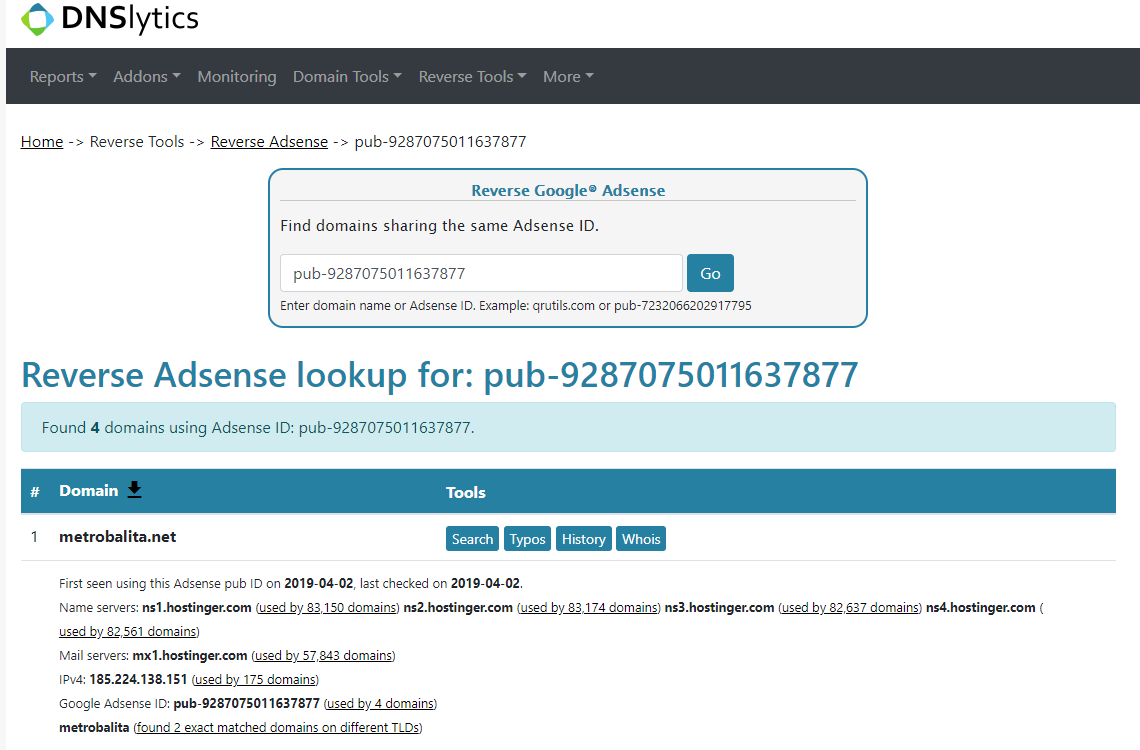Screen dimensions: 1140x750
Task: Select ns3.hostinger.com name server text
Action: pyautogui.click(x=719, y=608)
